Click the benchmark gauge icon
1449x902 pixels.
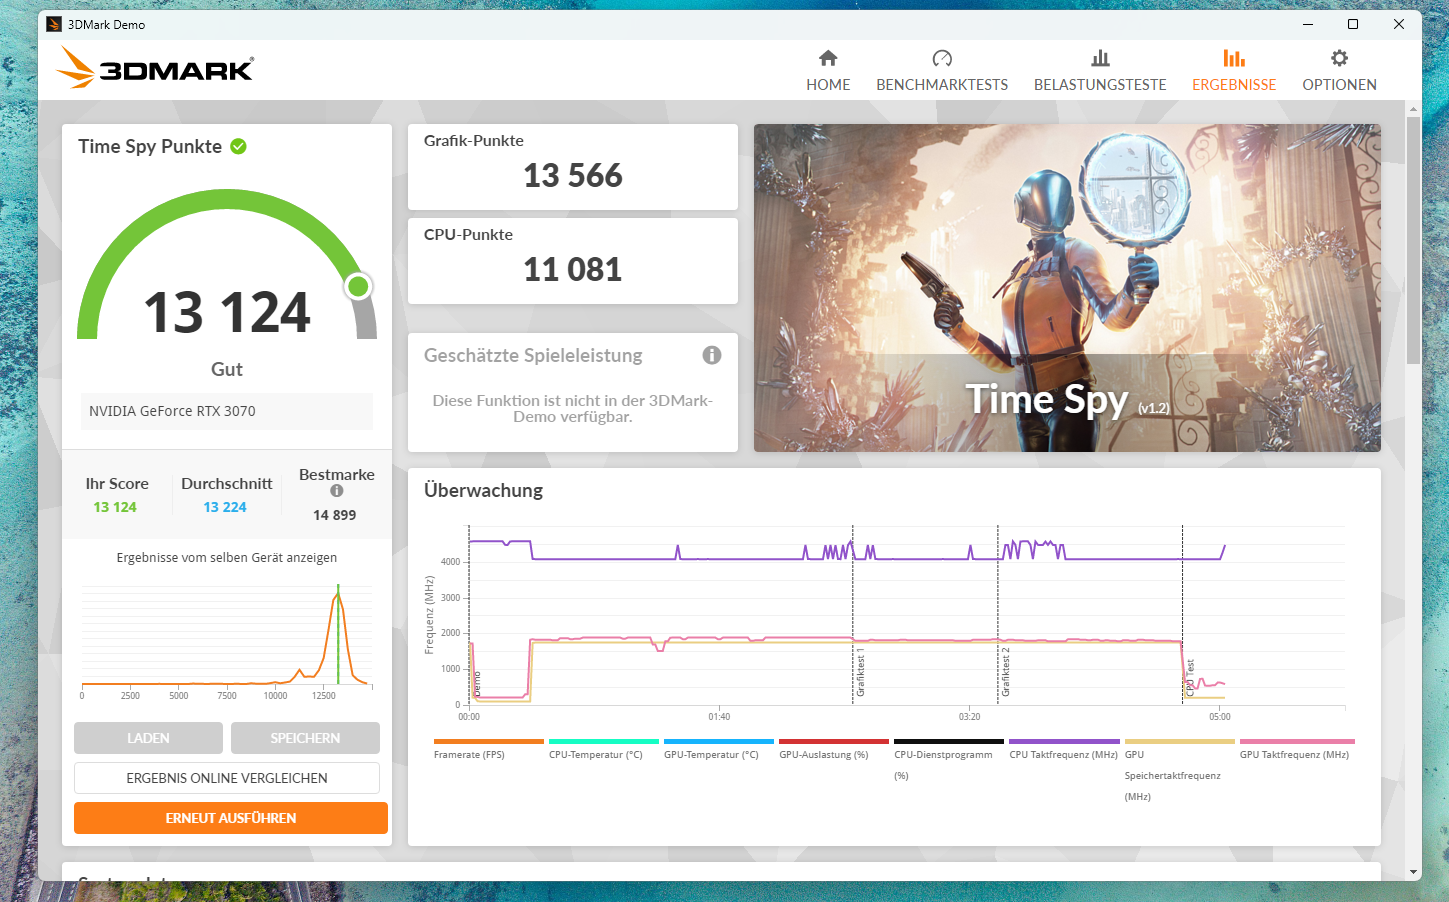942,58
